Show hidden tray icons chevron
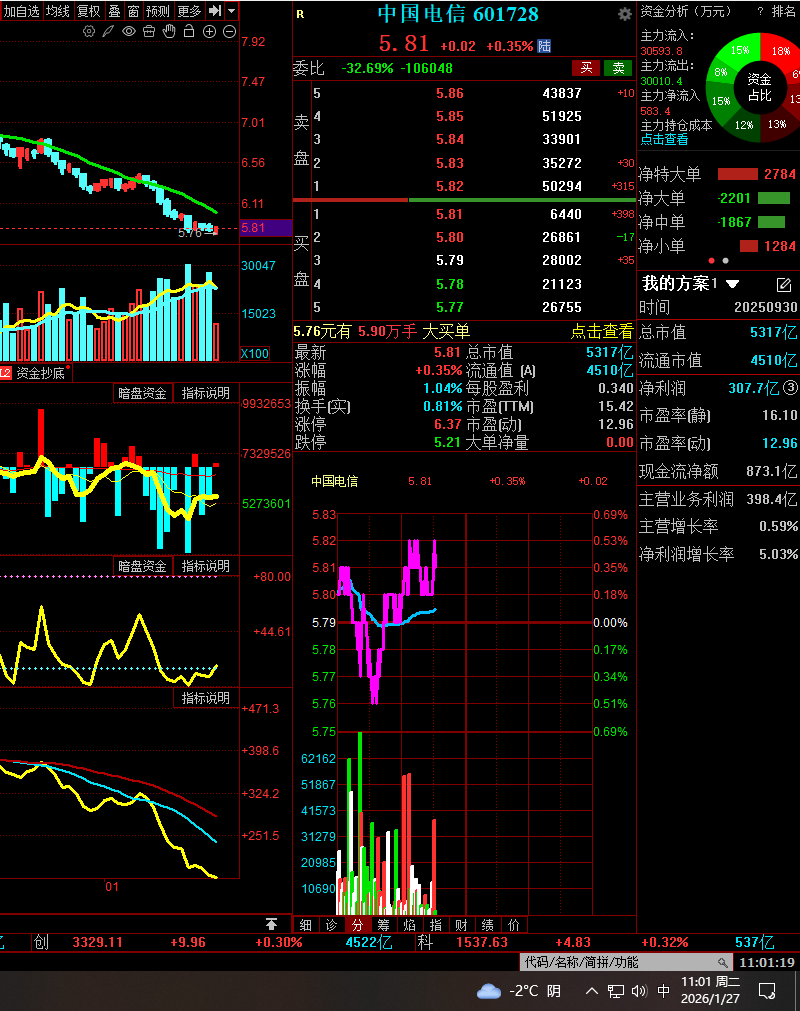This screenshot has height=1011, width=800. (x=592, y=991)
